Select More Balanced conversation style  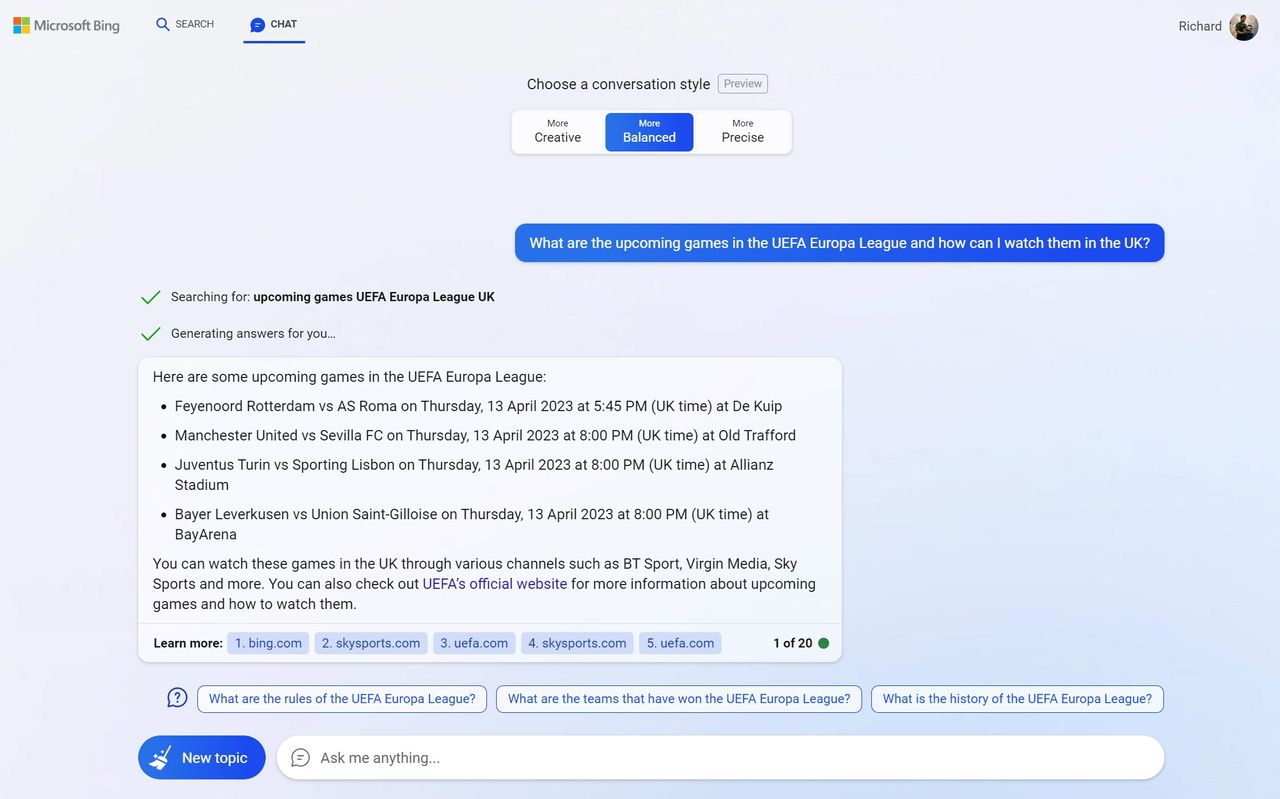[x=649, y=132]
